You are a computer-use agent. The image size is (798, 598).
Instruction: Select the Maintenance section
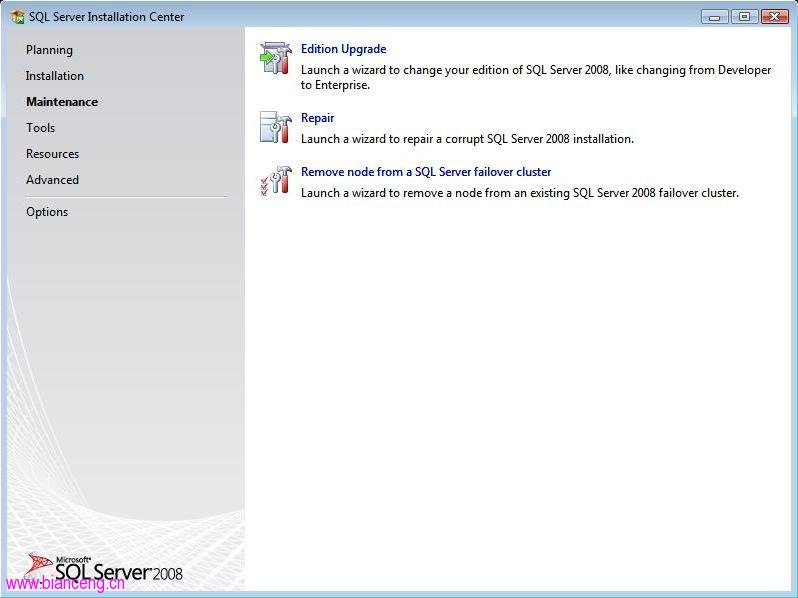click(x=62, y=102)
